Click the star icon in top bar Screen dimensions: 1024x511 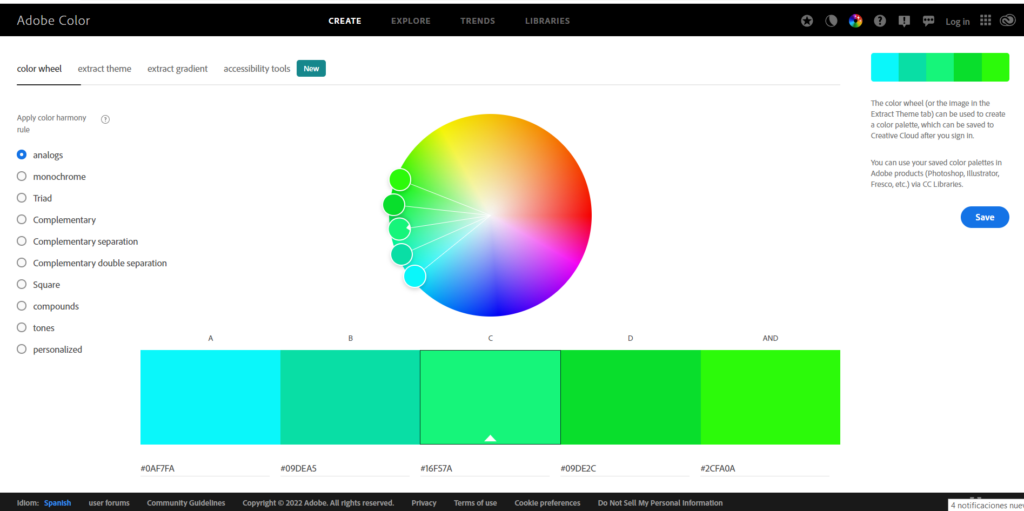(807, 21)
